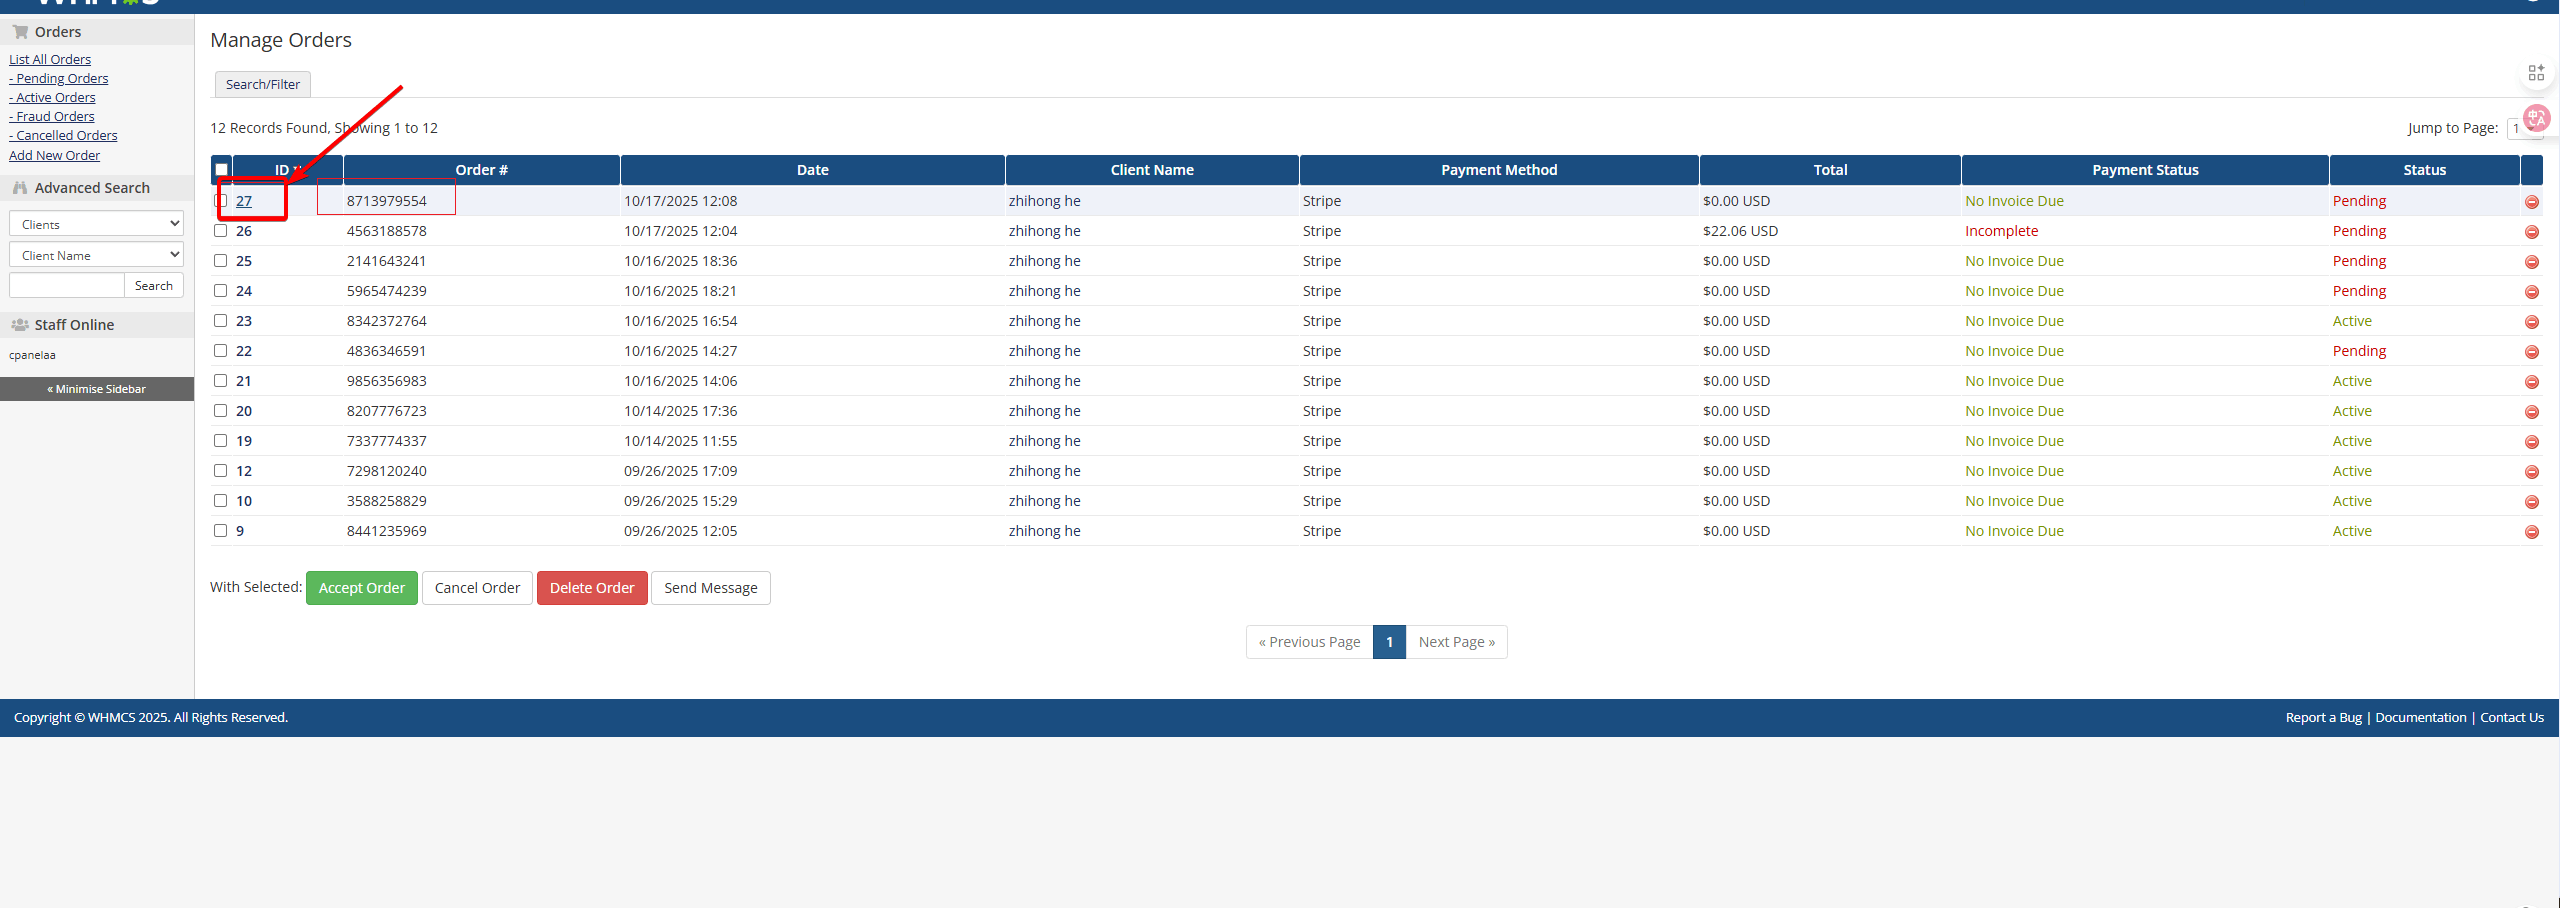The image size is (2560, 908).
Task: Click Report a Bug footer link
Action: (x=2323, y=717)
